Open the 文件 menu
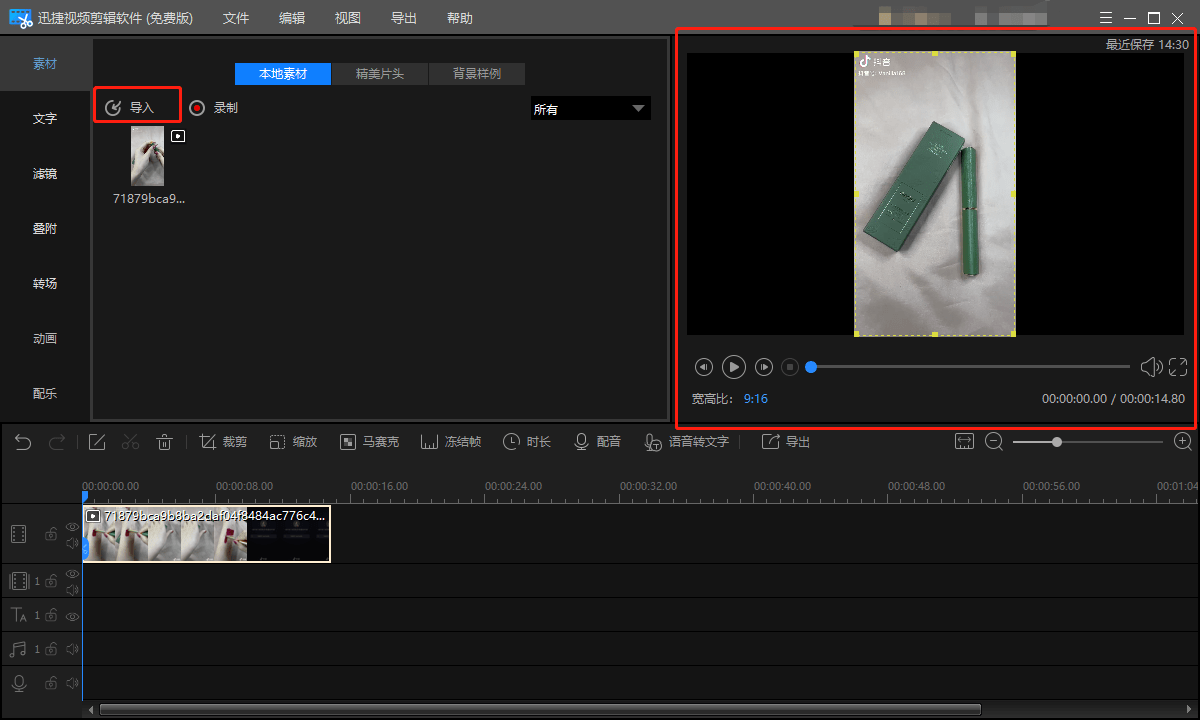This screenshot has width=1200, height=720. click(x=236, y=18)
